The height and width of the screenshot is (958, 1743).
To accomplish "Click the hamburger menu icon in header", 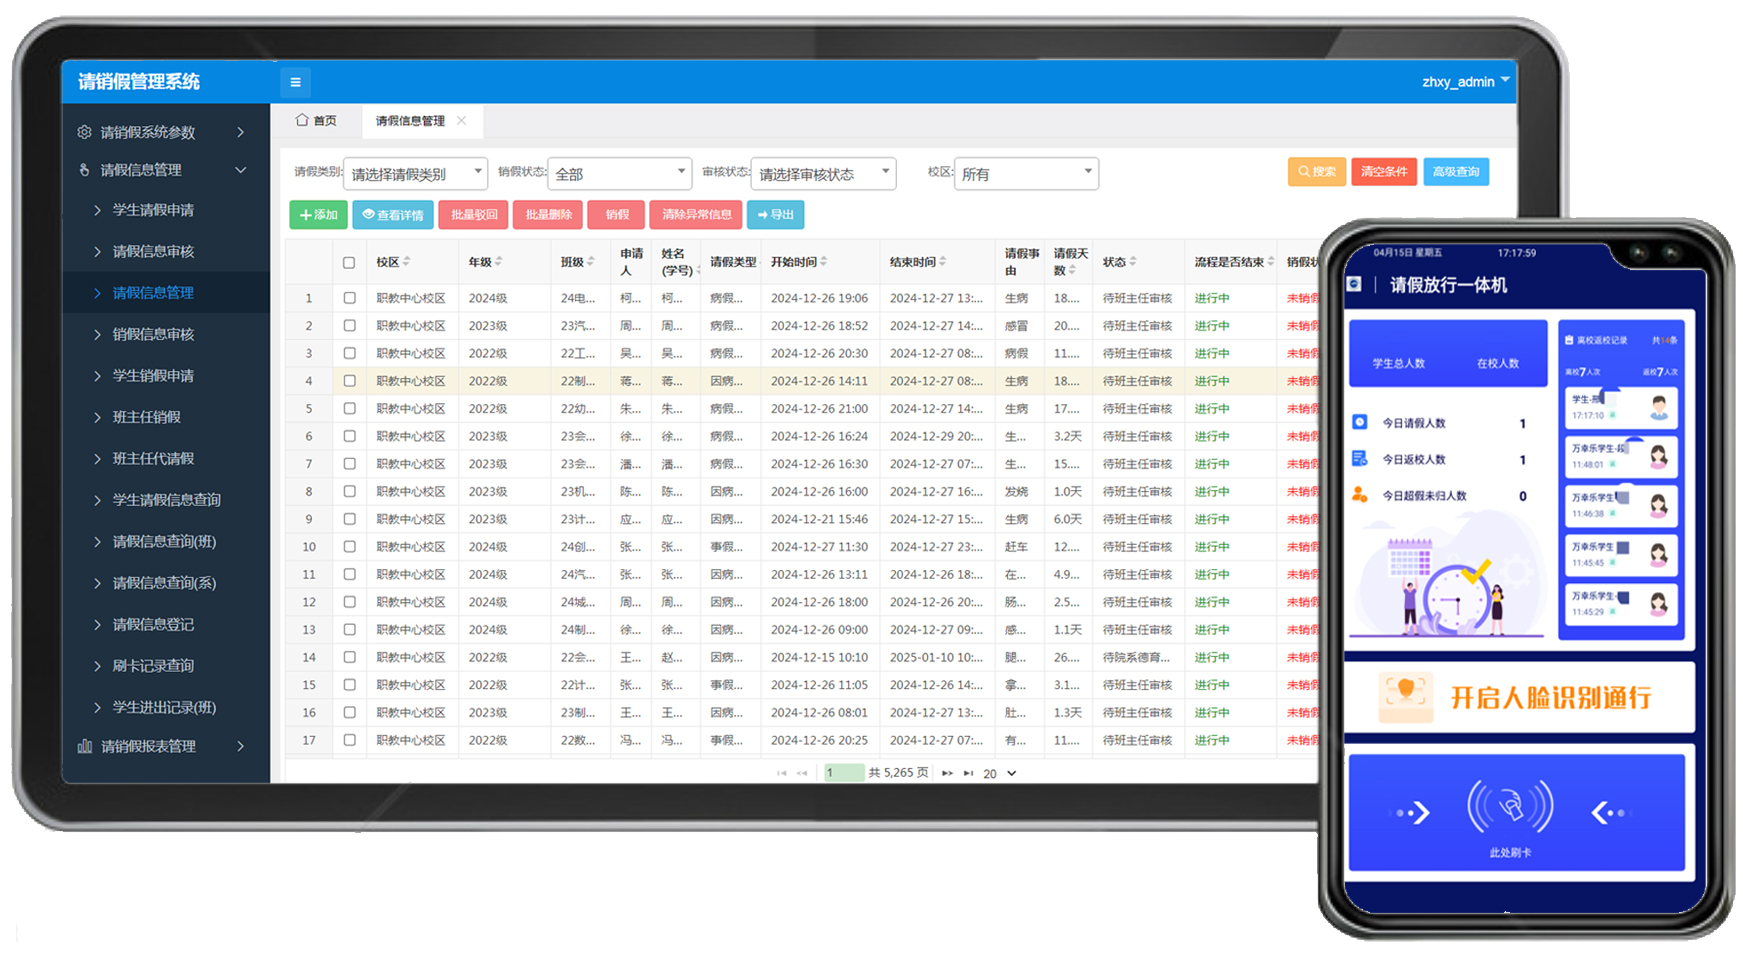I will (x=295, y=82).
